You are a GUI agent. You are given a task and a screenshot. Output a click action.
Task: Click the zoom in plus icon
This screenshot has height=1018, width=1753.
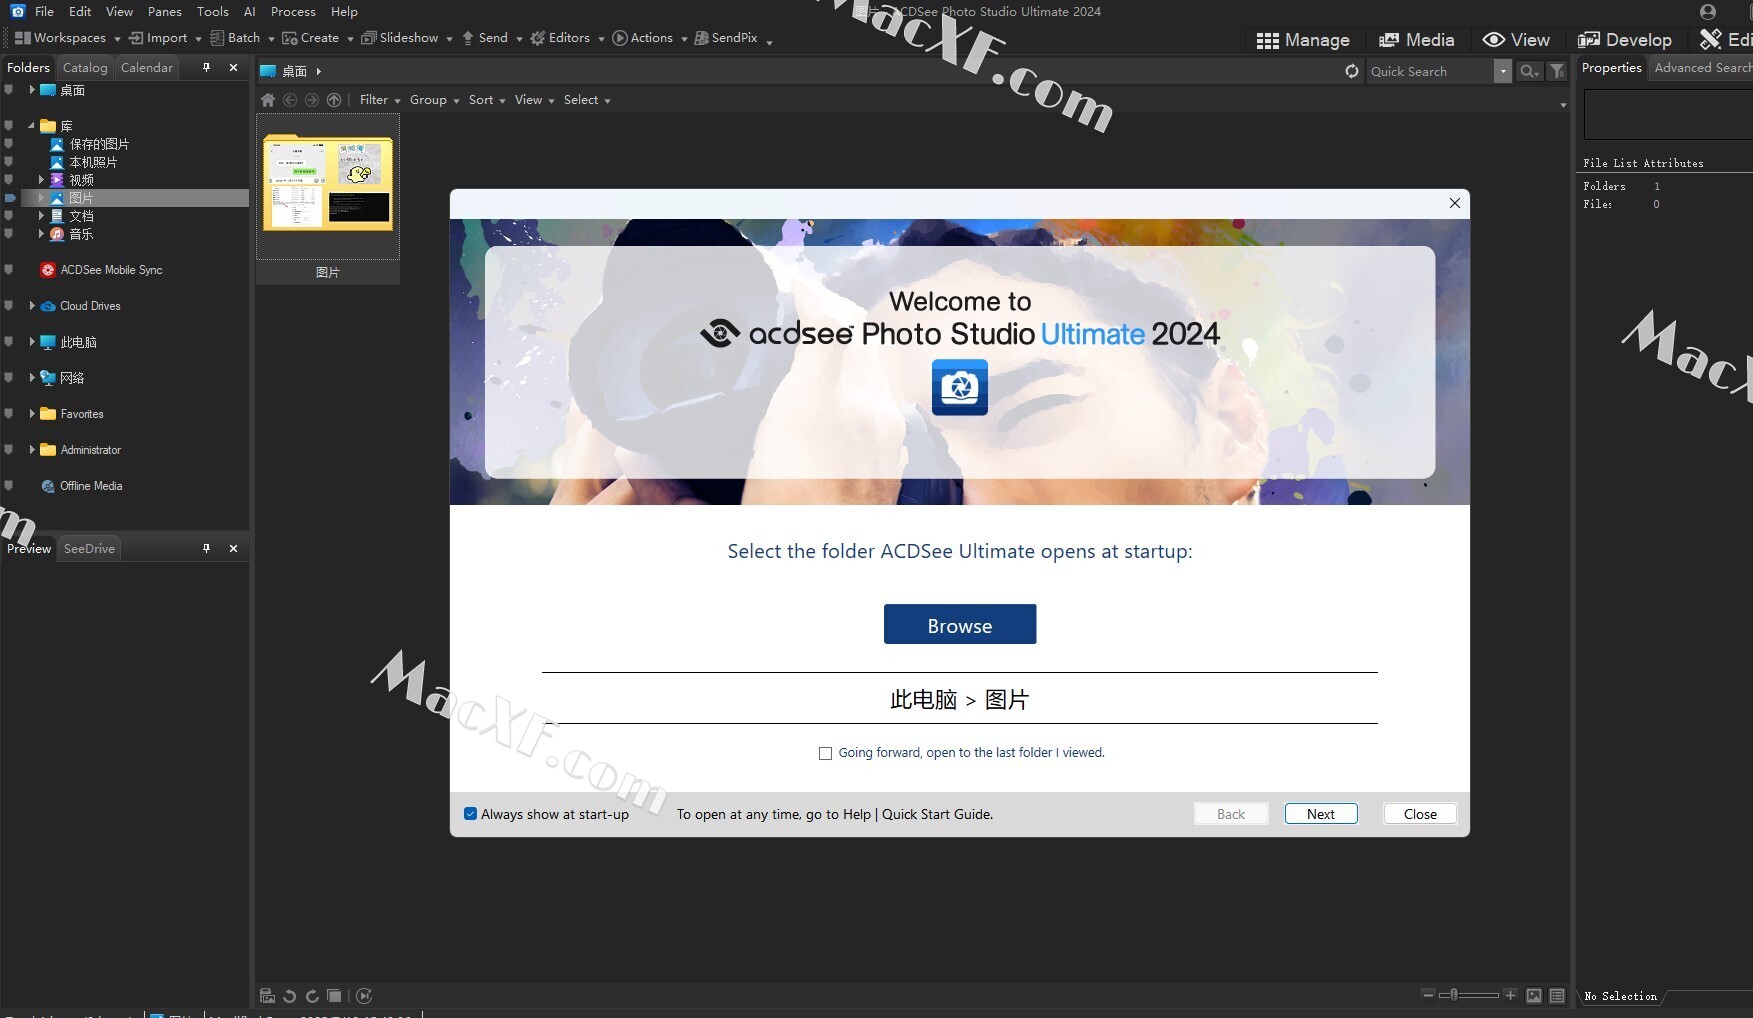click(x=1510, y=995)
